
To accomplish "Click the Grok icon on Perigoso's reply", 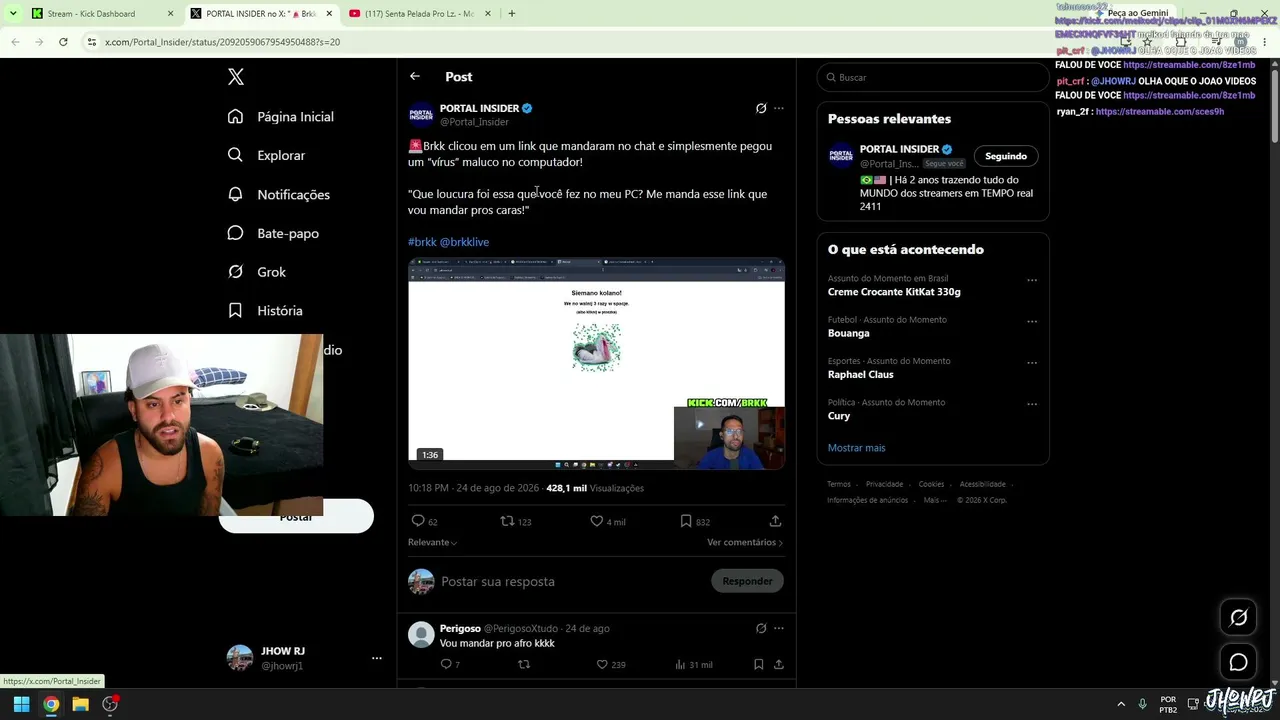I will (x=761, y=628).
